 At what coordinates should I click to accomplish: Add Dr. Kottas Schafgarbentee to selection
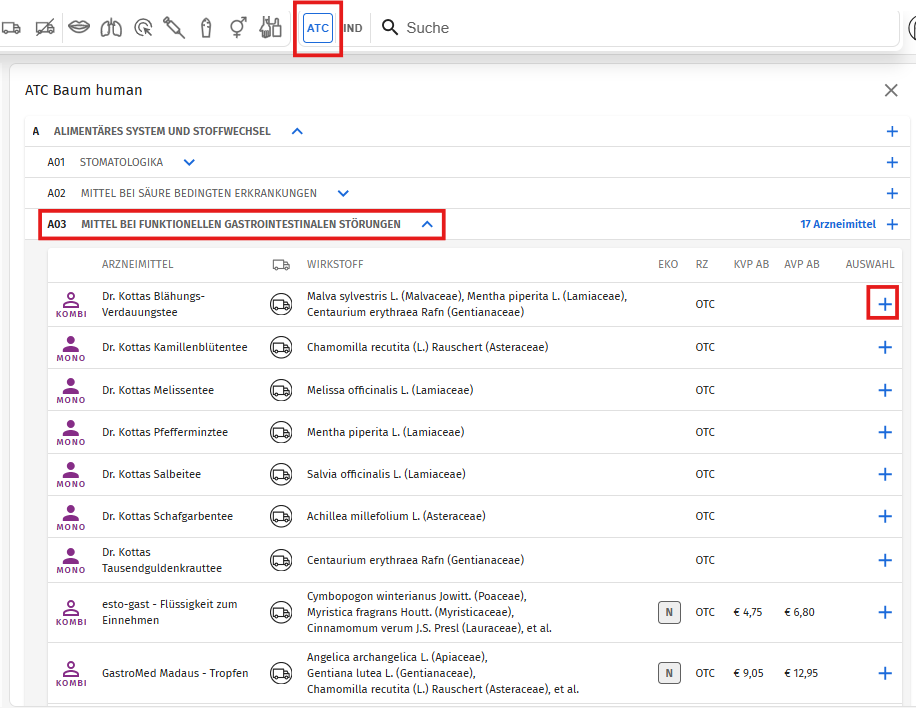click(885, 516)
